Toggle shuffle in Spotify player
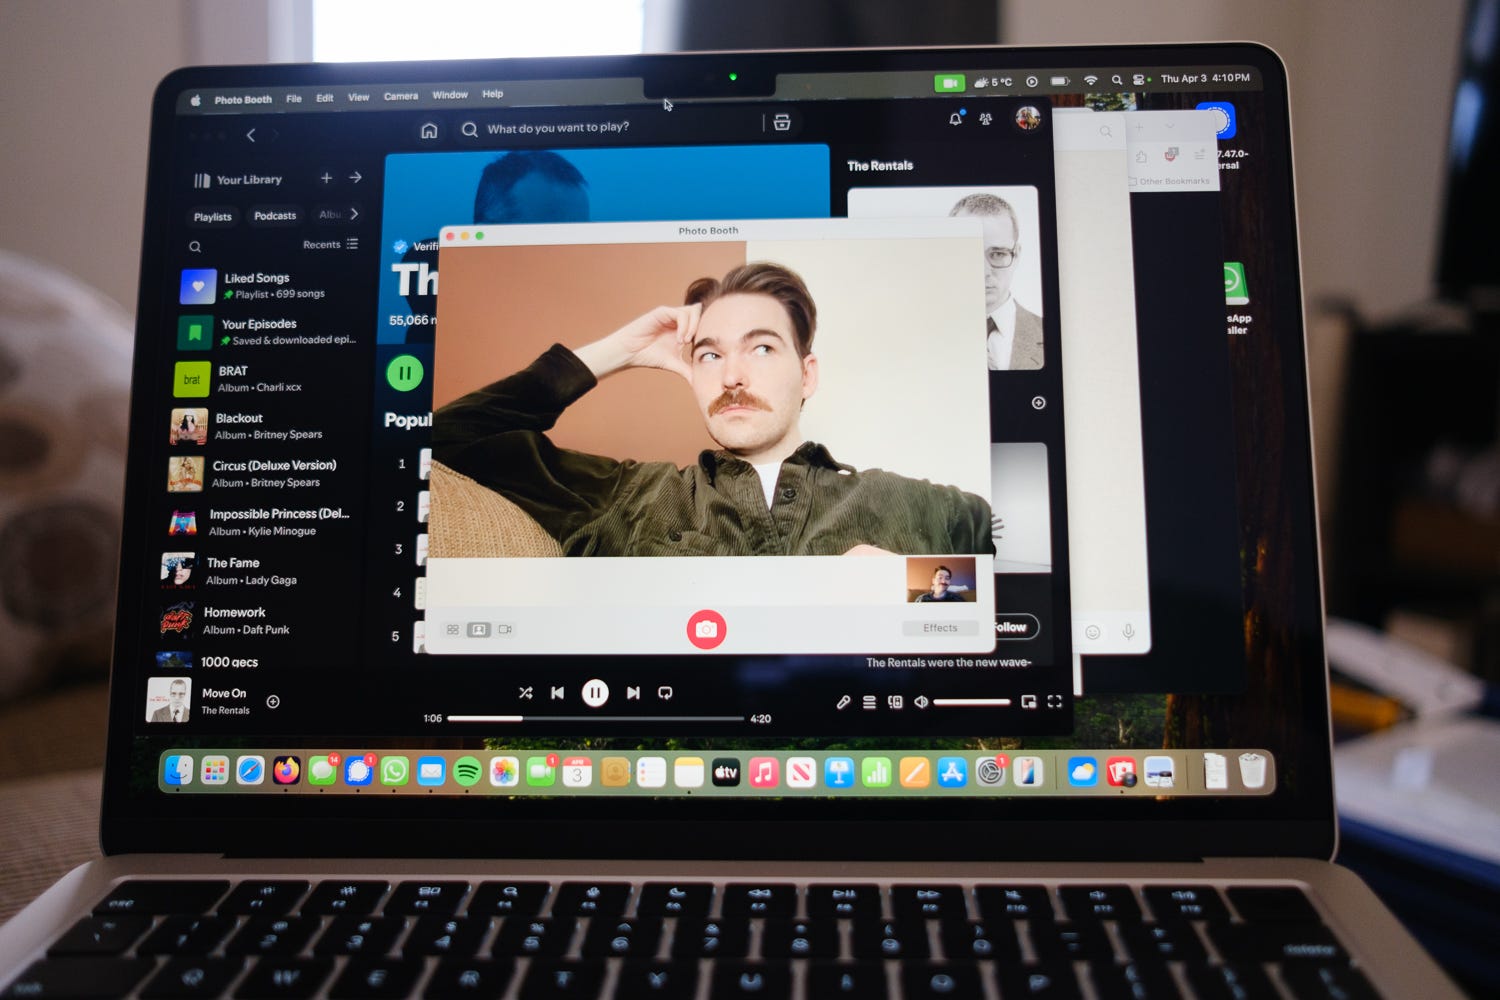Viewport: 1500px width, 1000px height. tap(526, 692)
